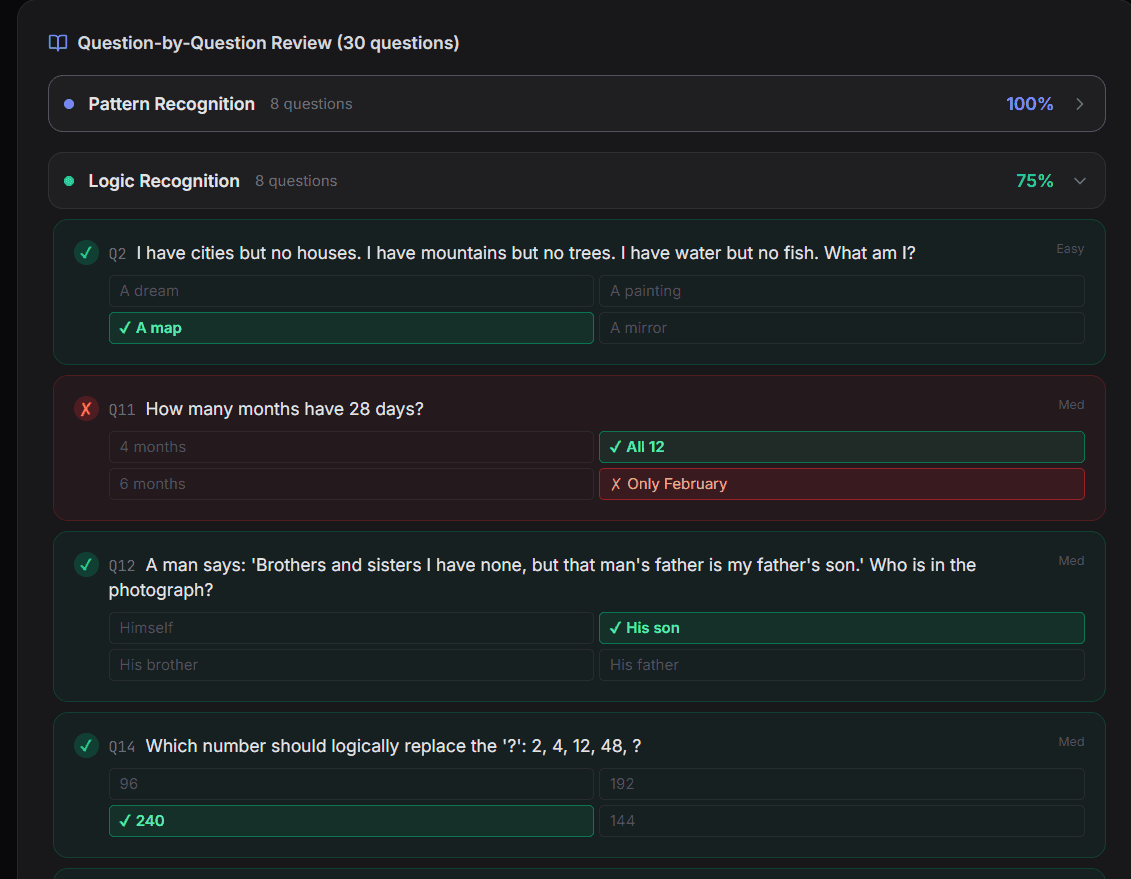
Task: Select the 'Himself' answer option on Q12
Action: pos(351,627)
